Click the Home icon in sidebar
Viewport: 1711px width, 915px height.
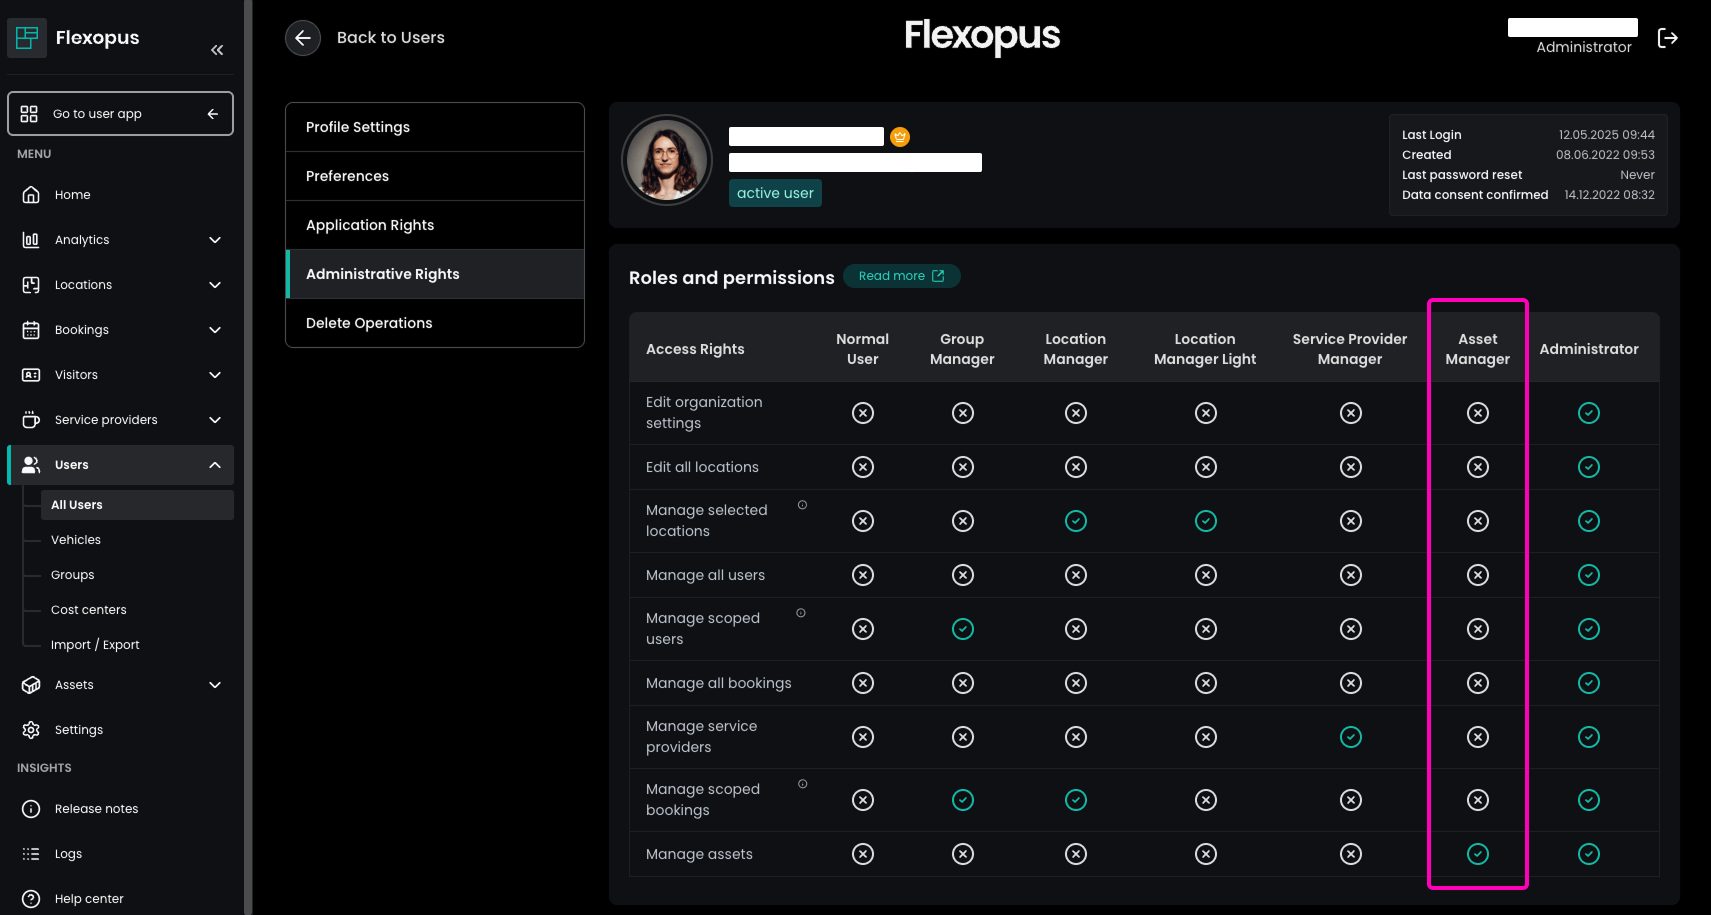(31, 195)
